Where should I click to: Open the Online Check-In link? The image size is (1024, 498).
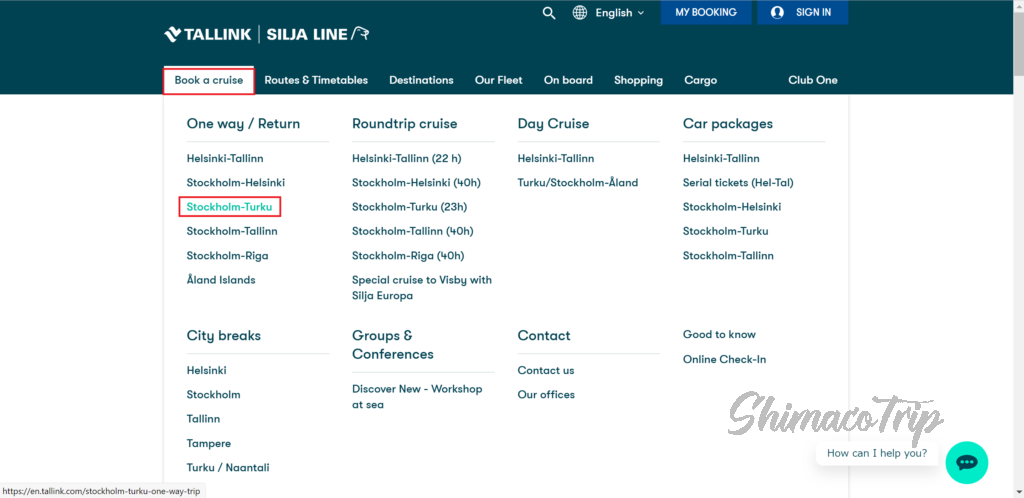click(724, 359)
